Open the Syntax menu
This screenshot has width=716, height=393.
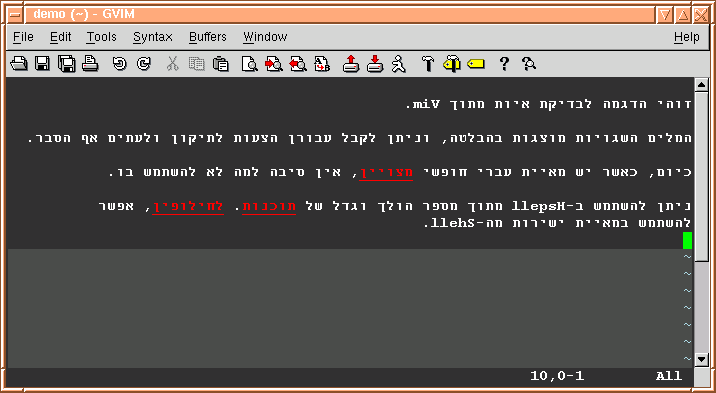coord(153,37)
